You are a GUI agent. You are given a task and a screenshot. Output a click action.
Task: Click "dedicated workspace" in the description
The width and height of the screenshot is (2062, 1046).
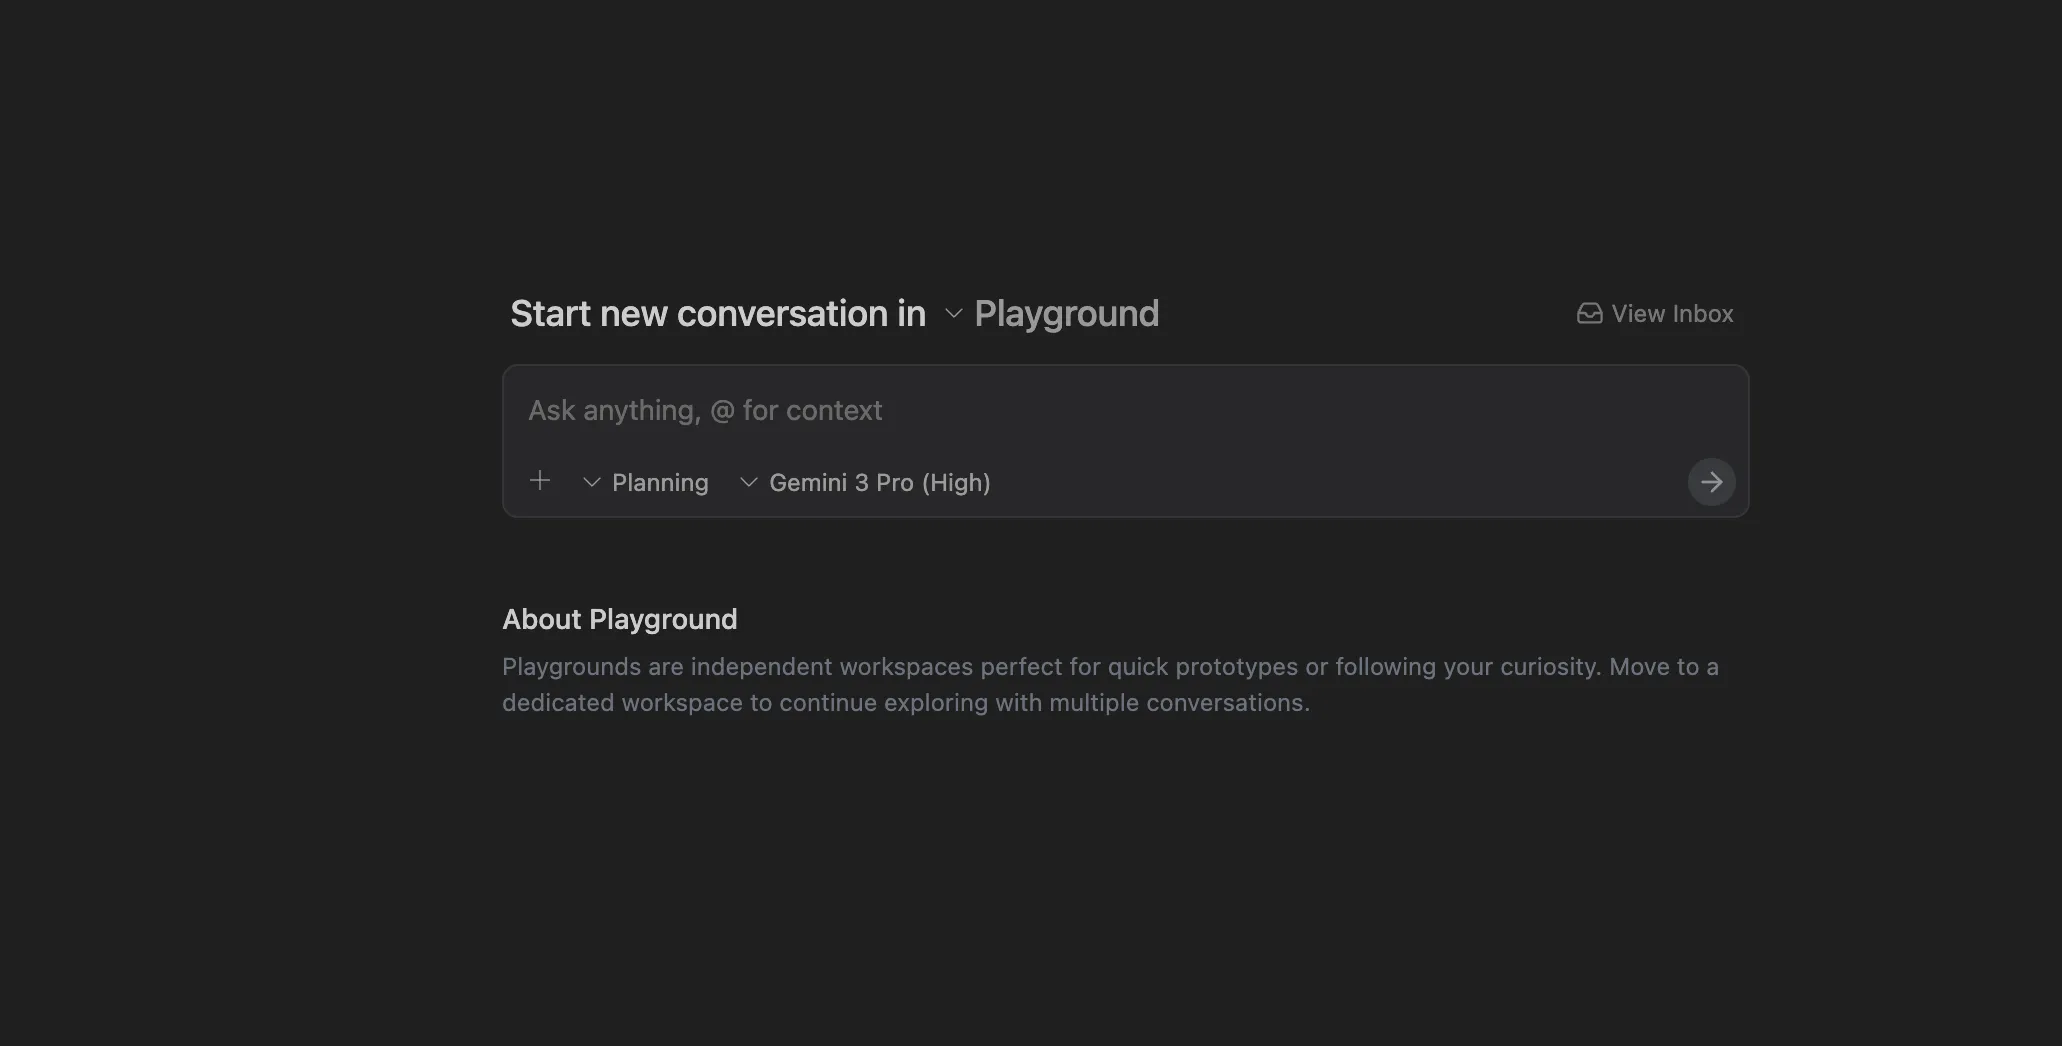[622, 703]
